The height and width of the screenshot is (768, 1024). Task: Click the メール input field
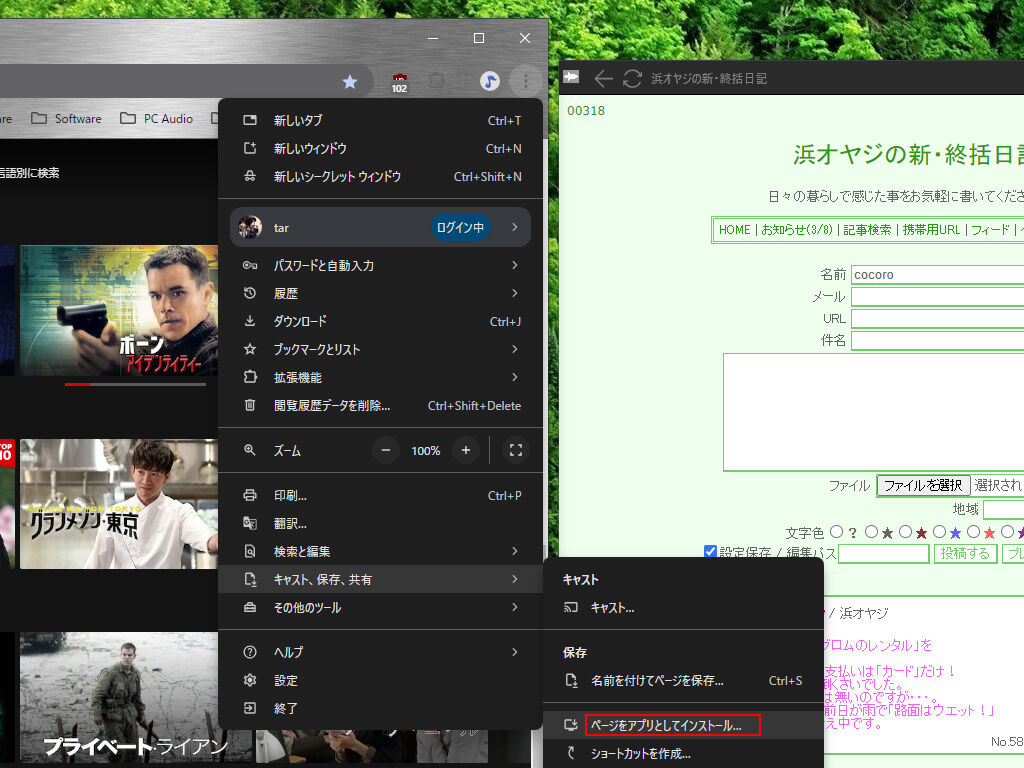coord(937,296)
